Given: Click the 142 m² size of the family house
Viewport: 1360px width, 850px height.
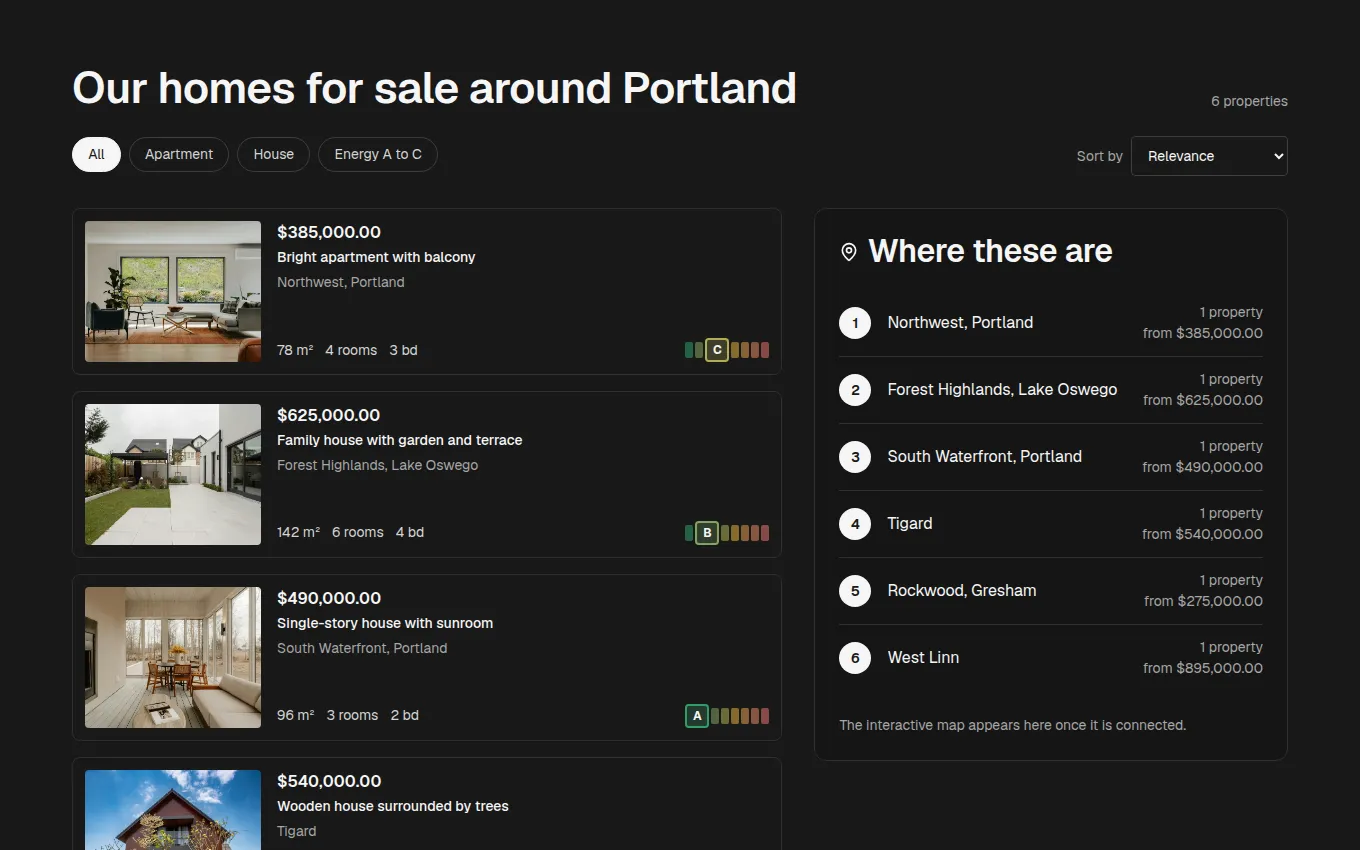Looking at the screenshot, I should click(x=298, y=533).
